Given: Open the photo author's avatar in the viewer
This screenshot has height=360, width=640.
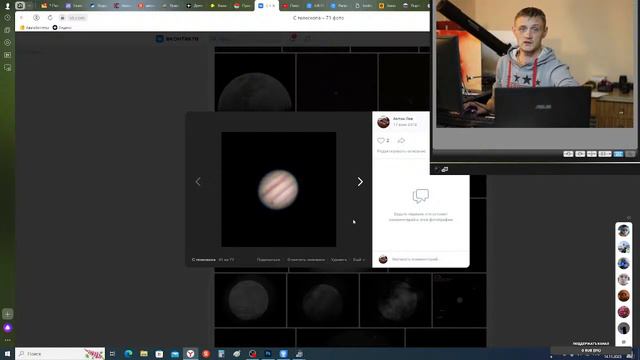Looking at the screenshot, I should coord(383,122).
